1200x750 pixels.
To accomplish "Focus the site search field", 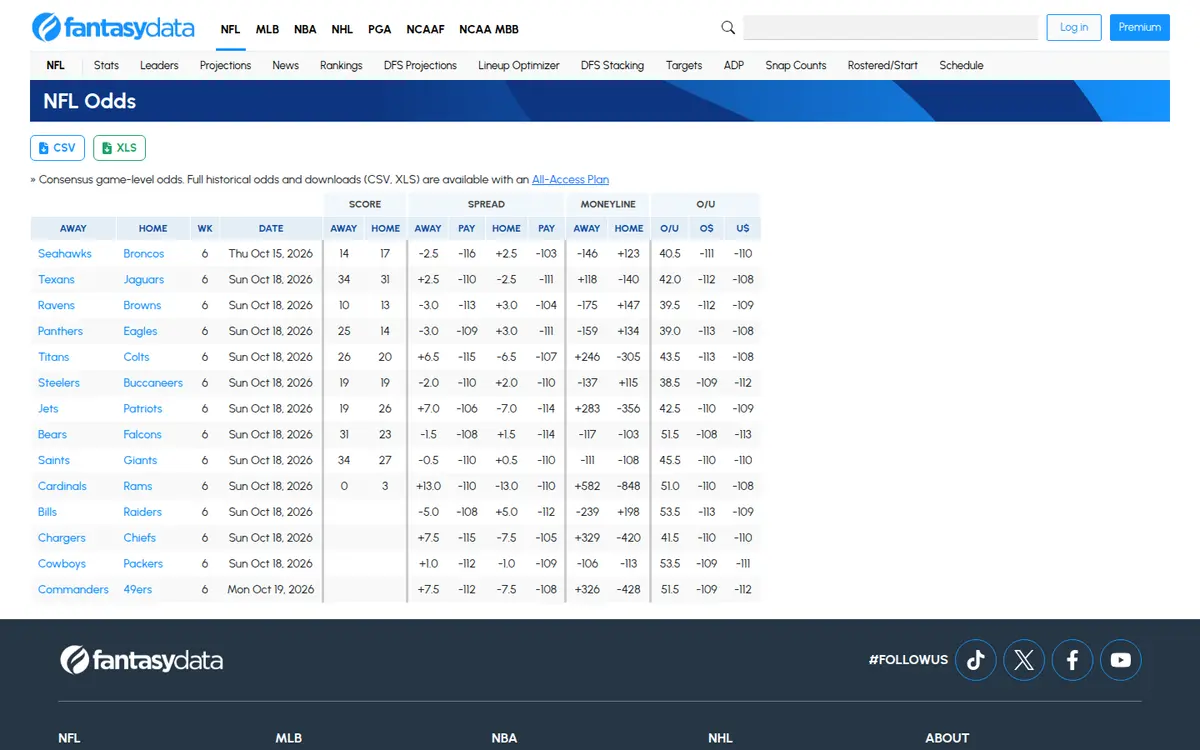I will point(890,27).
